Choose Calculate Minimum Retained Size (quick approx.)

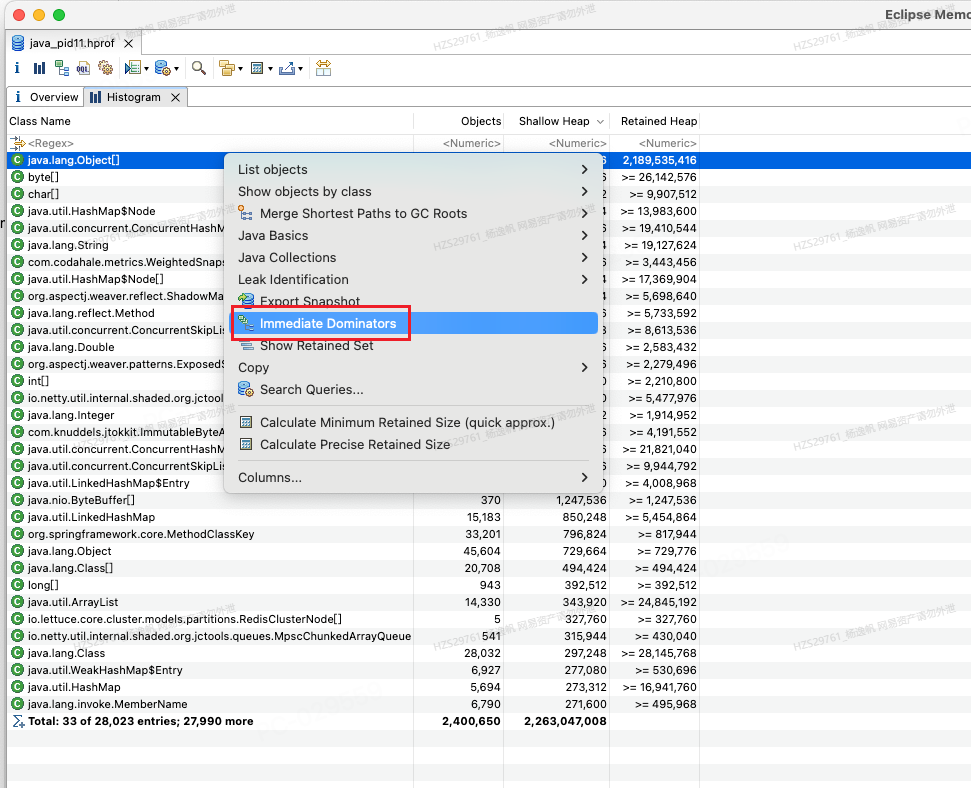coord(413,422)
